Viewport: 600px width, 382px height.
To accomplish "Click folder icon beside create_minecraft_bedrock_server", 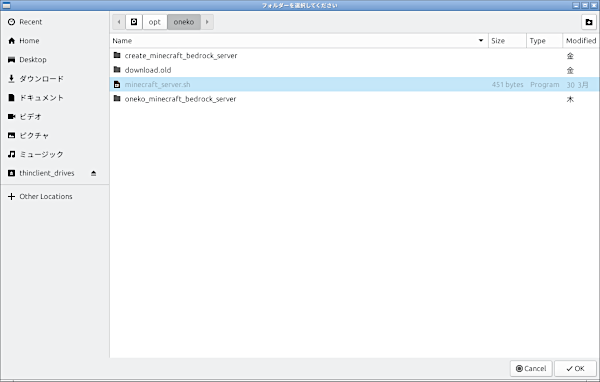I will (x=117, y=55).
